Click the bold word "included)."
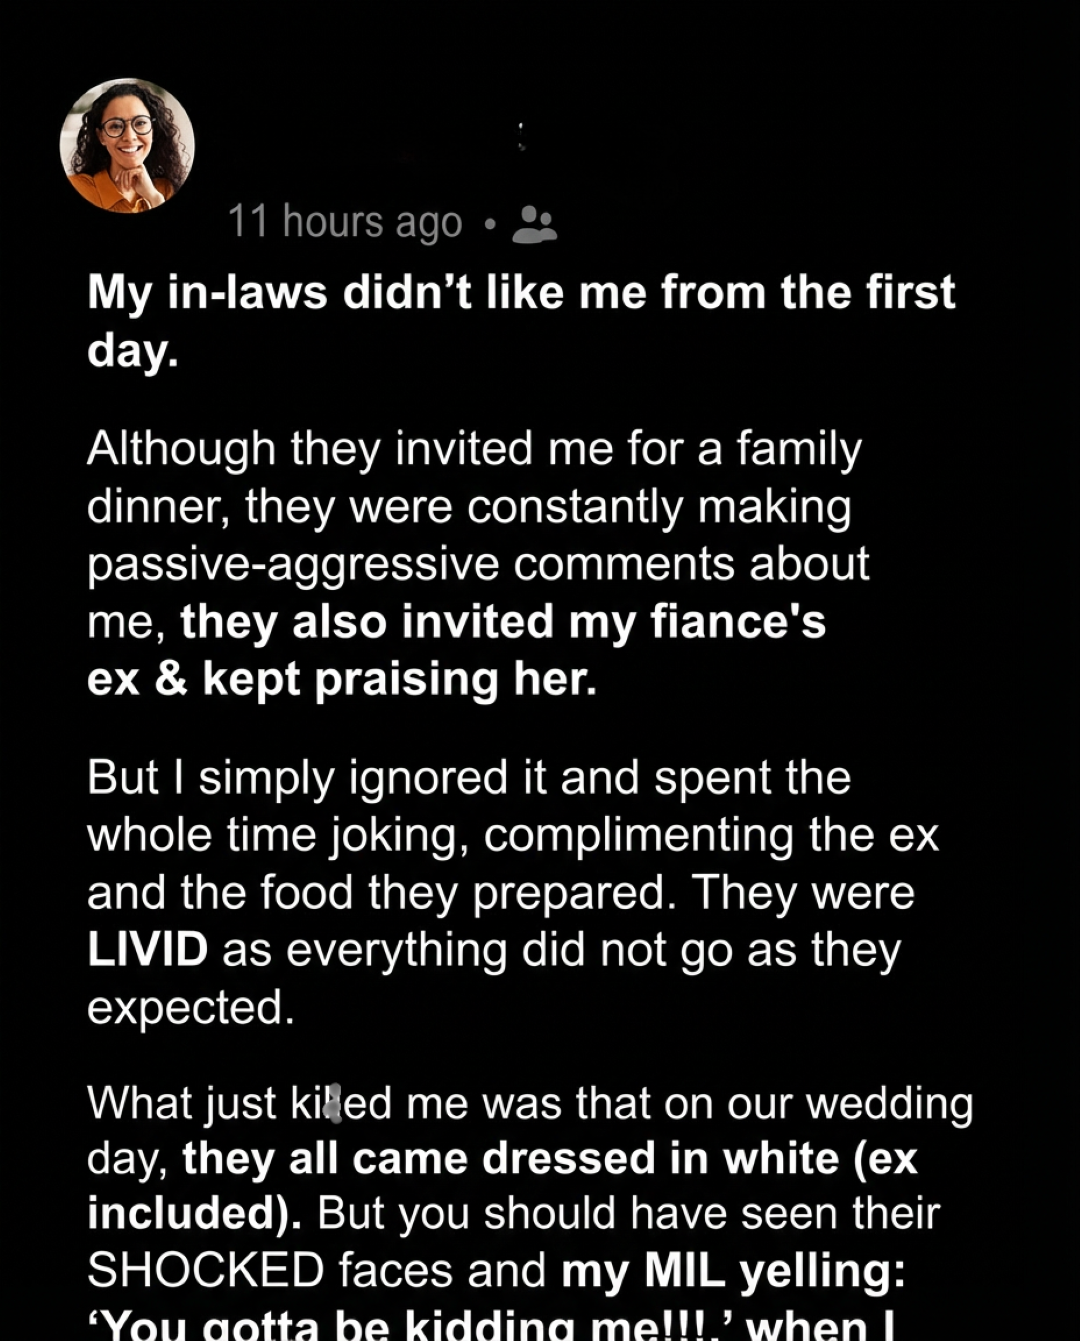This screenshot has width=1080, height=1341. (194, 1214)
